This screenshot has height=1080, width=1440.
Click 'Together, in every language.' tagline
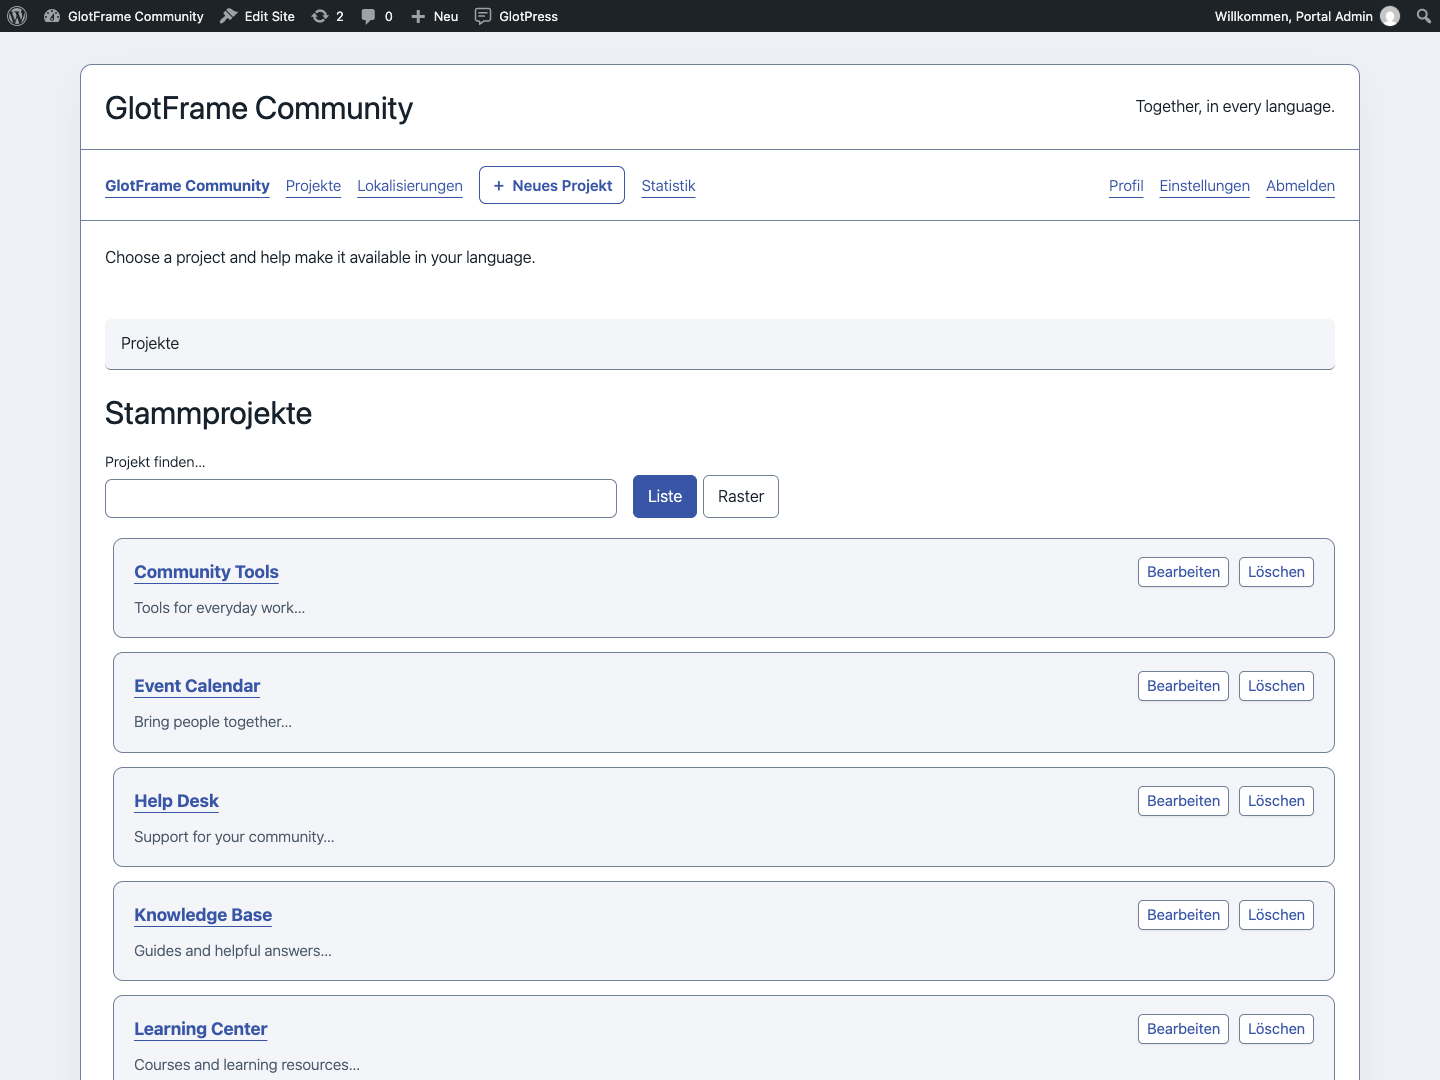[1235, 106]
